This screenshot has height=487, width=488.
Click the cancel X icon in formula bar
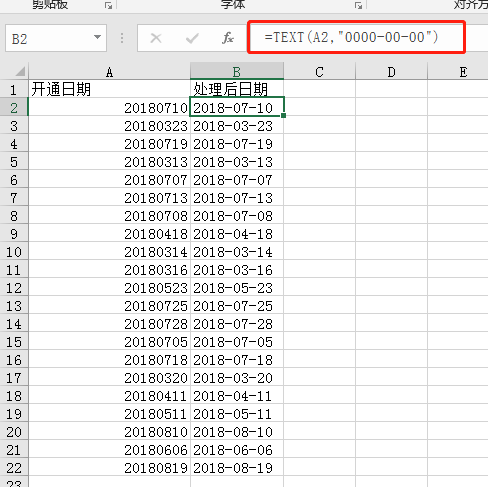click(x=156, y=38)
